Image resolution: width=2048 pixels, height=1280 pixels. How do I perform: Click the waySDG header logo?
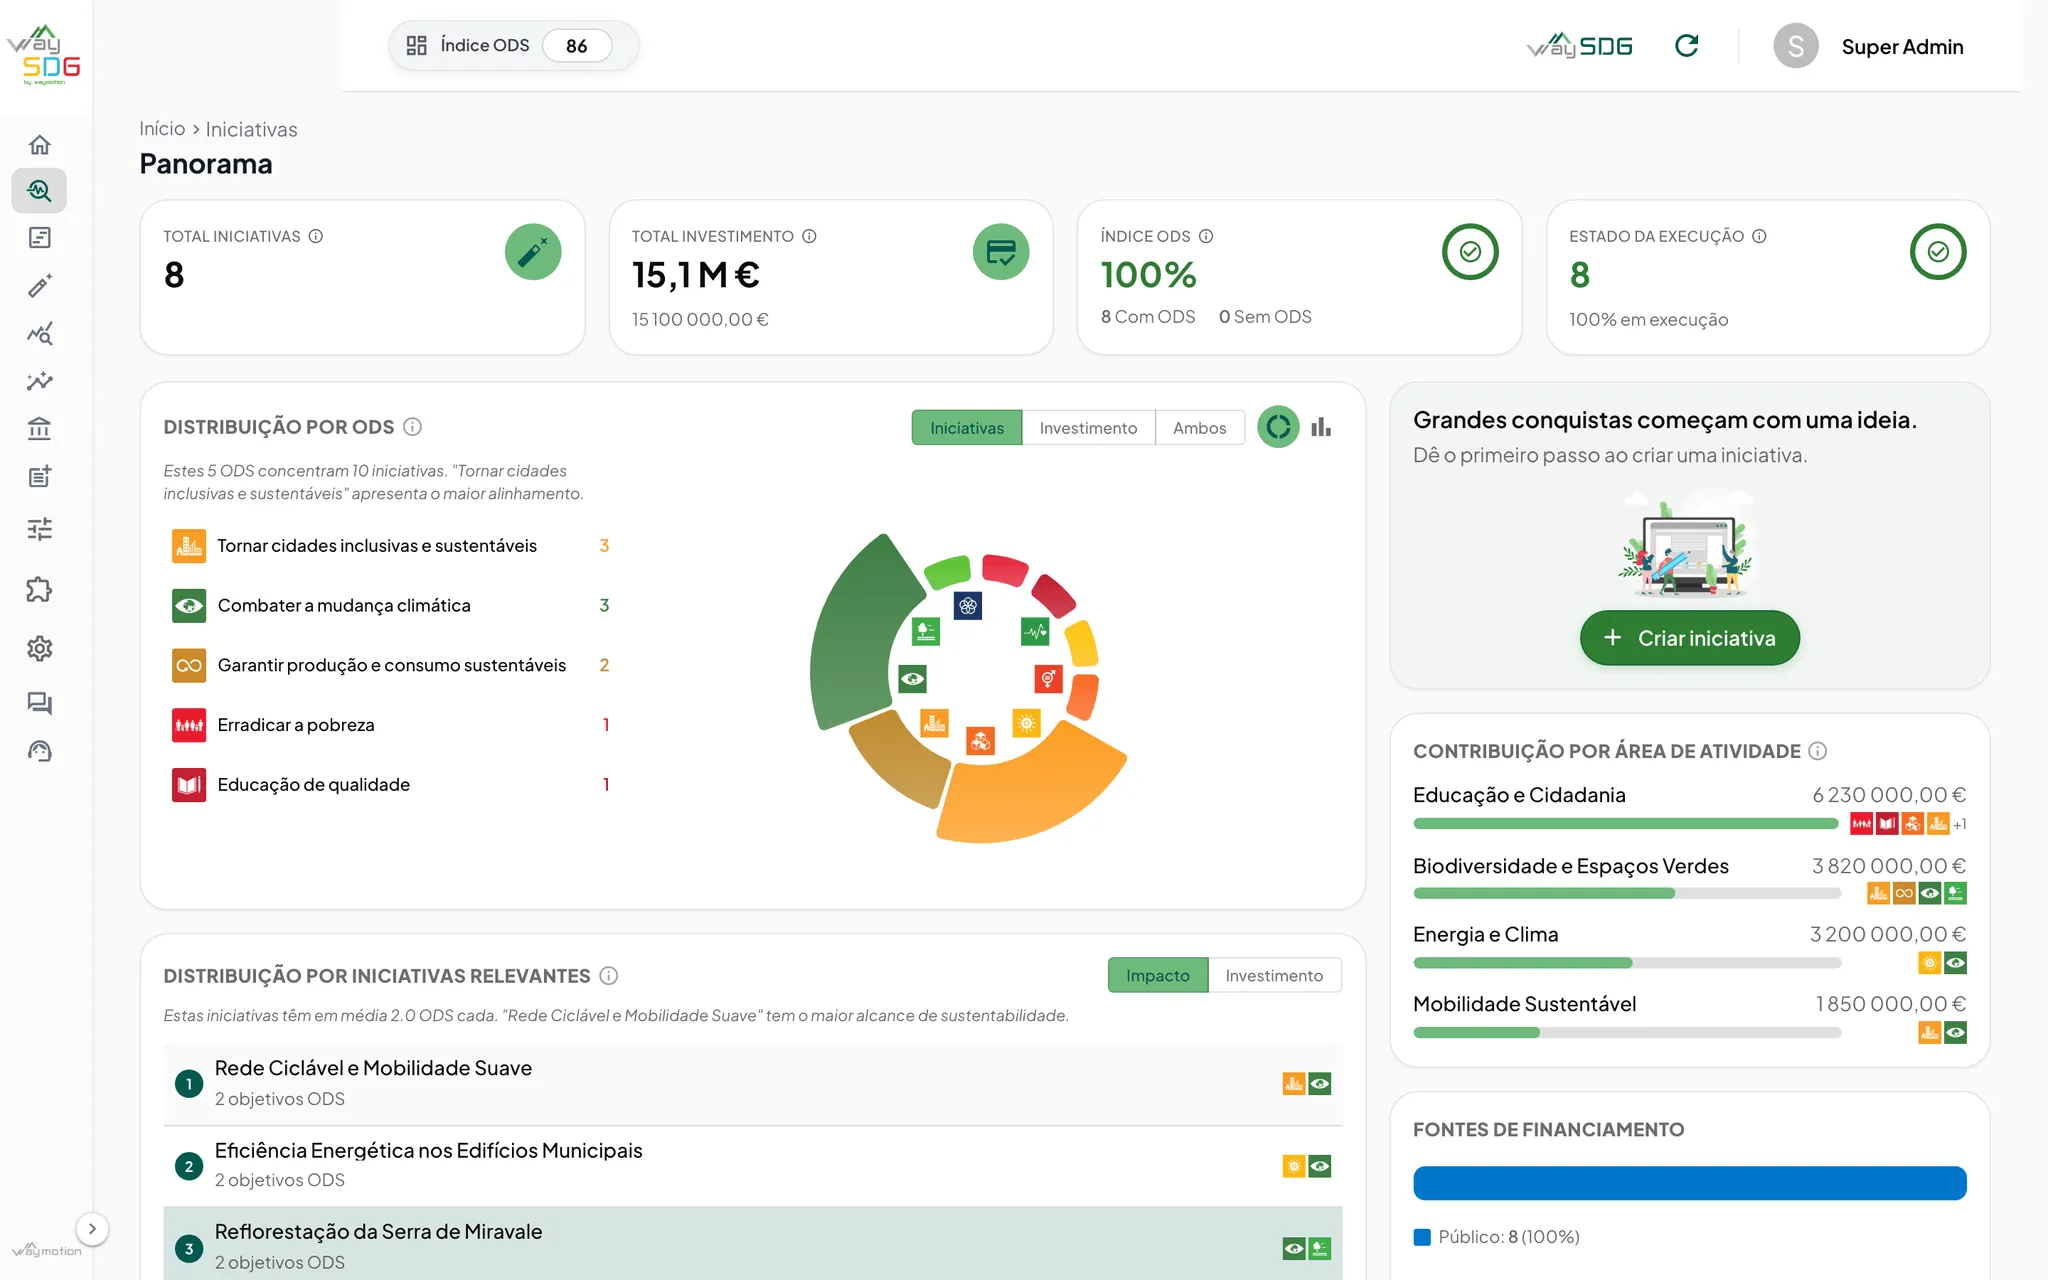tap(1580, 46)
